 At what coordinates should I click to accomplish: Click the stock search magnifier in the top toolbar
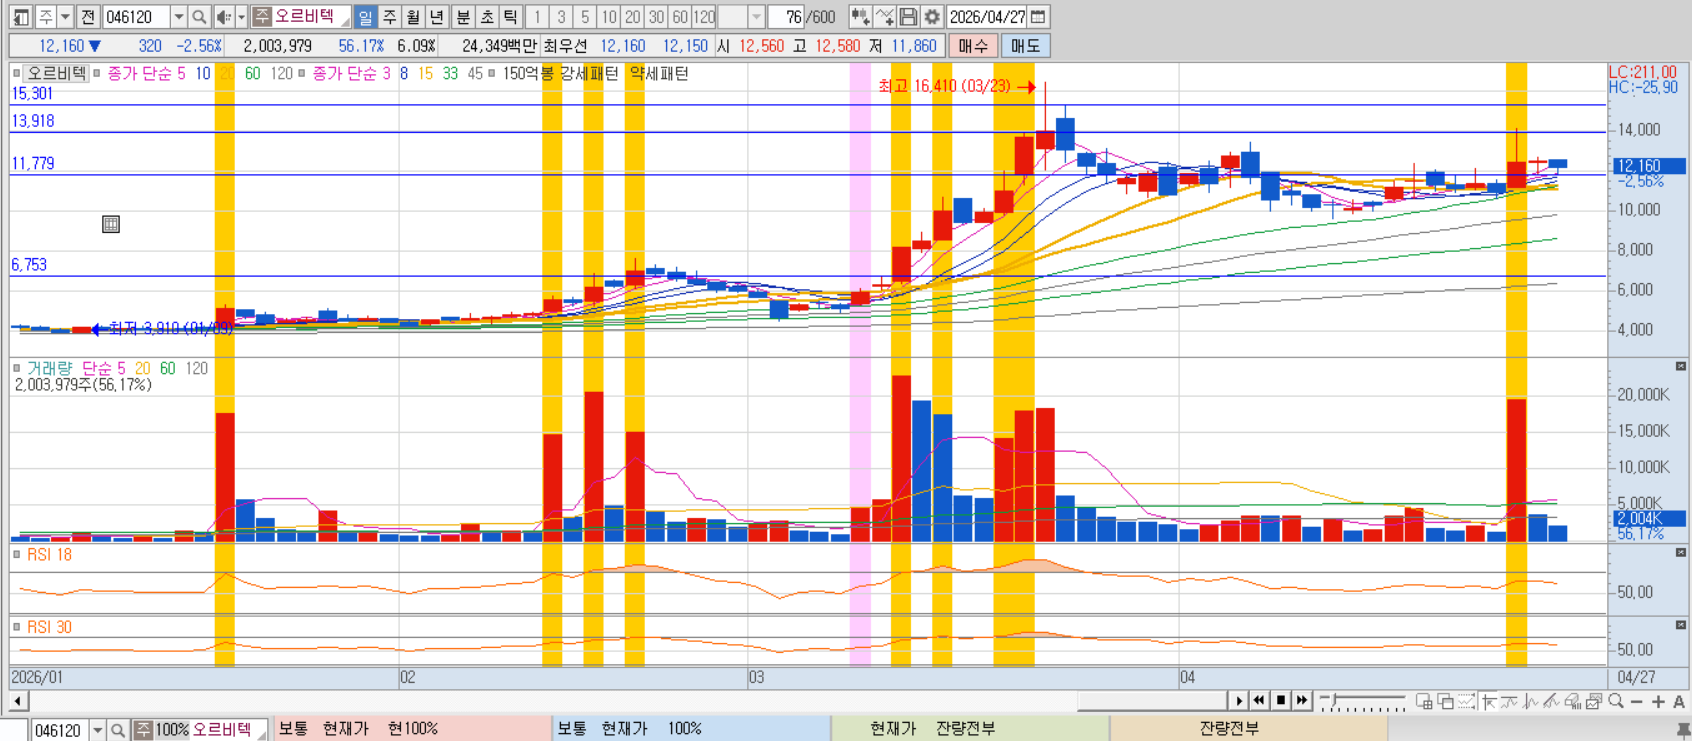tap(199, 17)
